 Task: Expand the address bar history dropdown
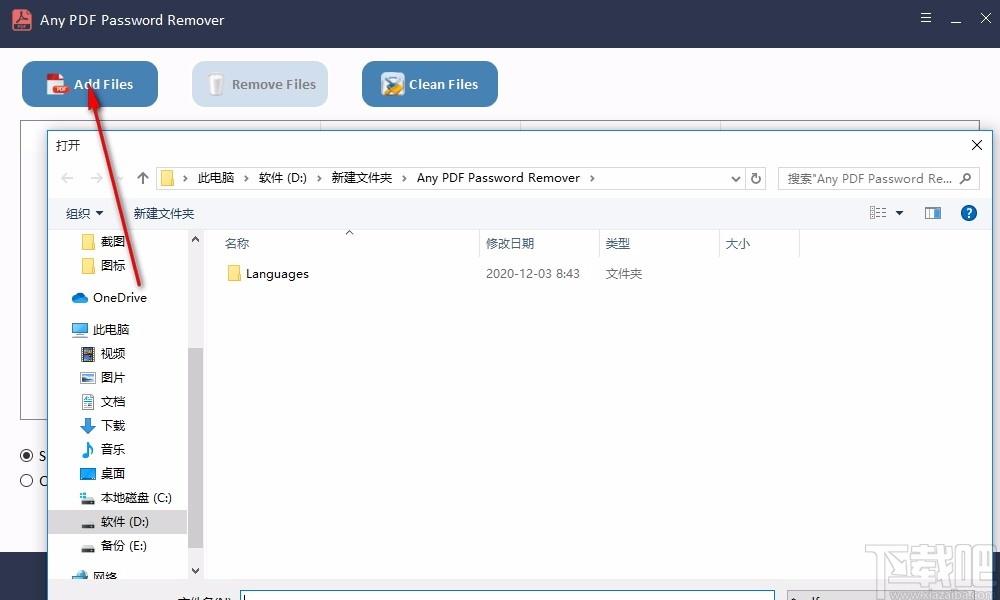(735, 179)
